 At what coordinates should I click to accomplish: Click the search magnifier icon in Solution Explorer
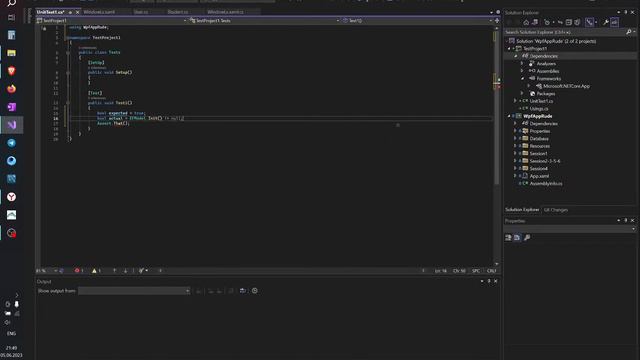click(629, 32)
